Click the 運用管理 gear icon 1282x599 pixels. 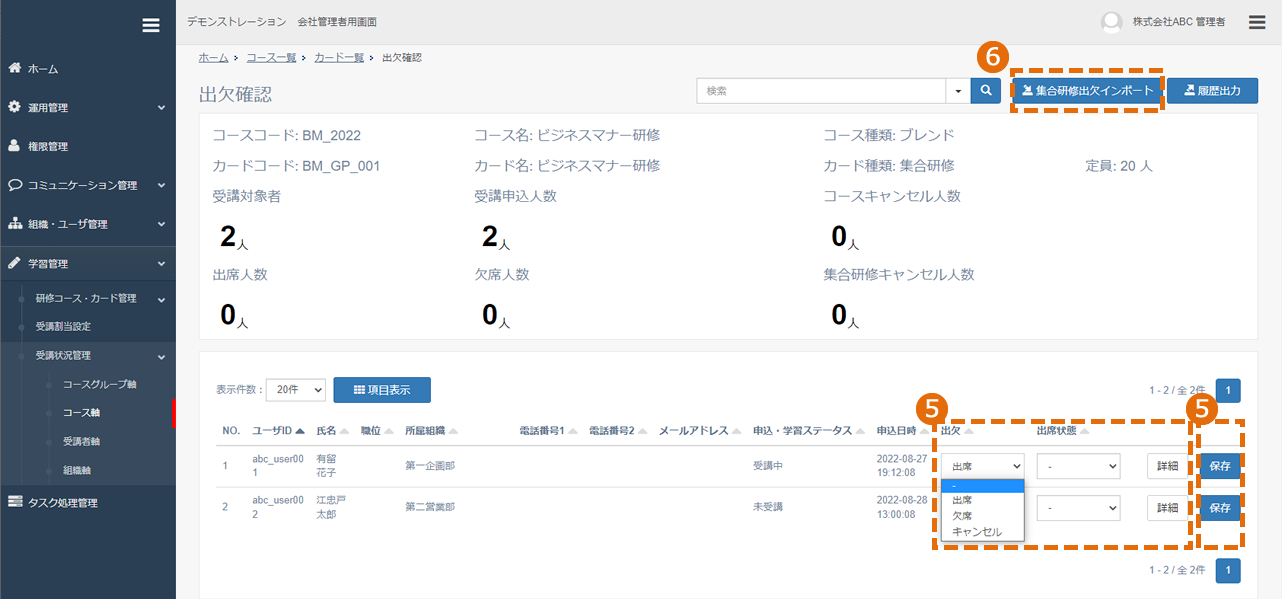15,107
